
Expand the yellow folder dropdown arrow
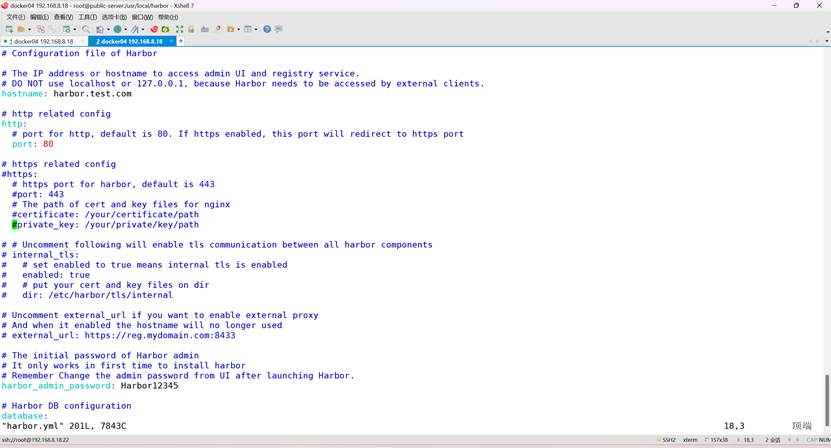coord(238,29)
